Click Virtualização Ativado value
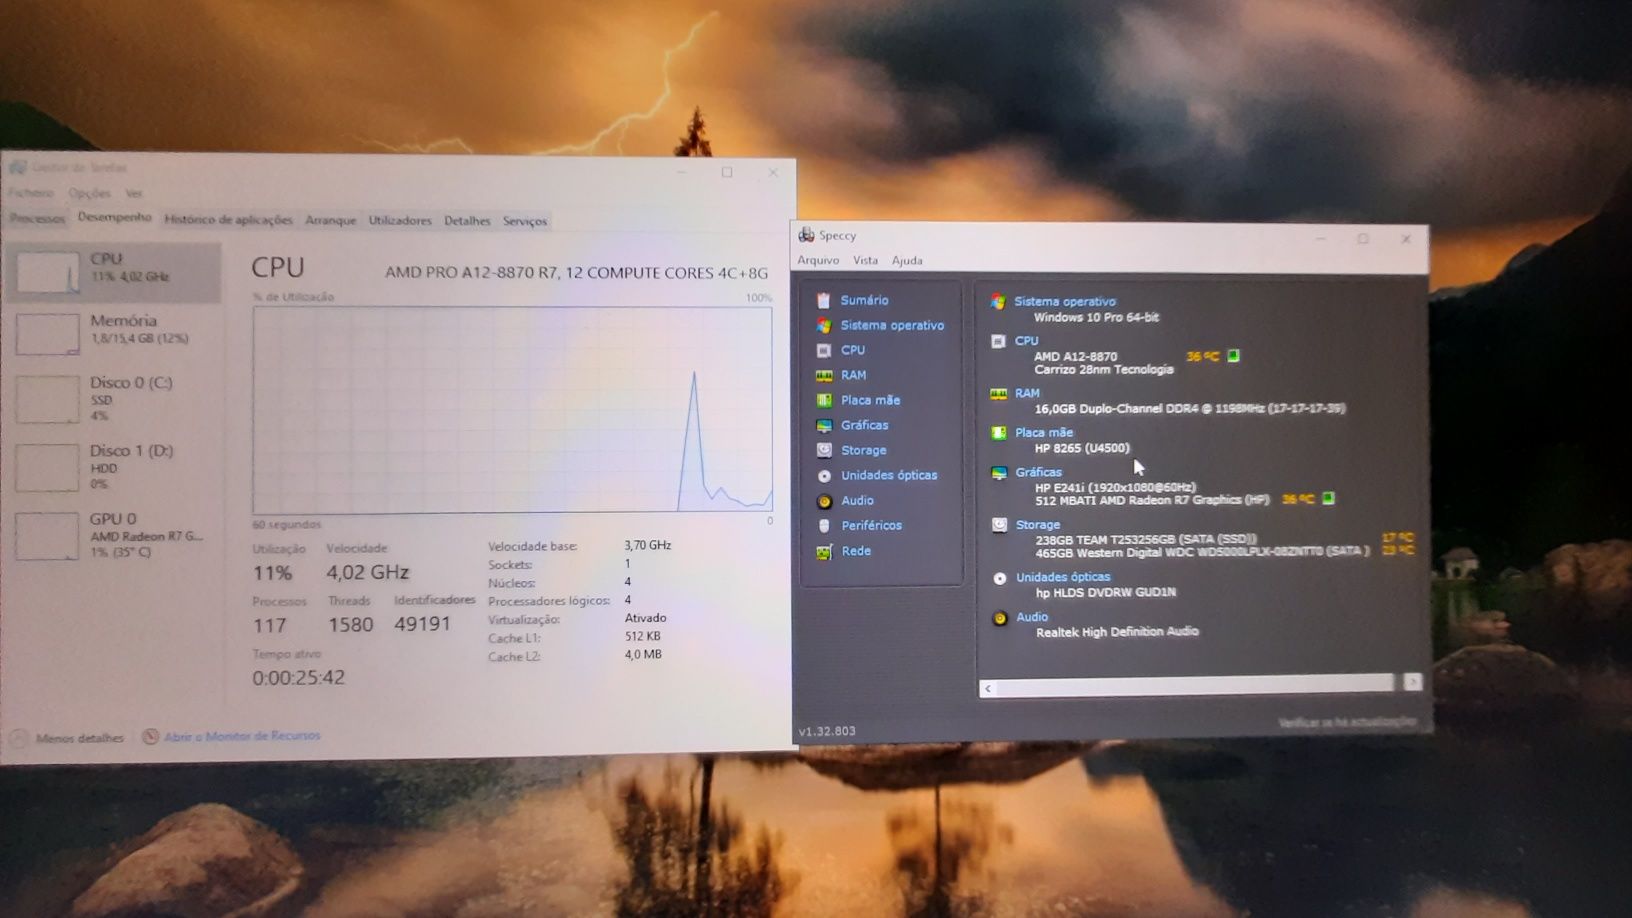 (x=645, y=618)
